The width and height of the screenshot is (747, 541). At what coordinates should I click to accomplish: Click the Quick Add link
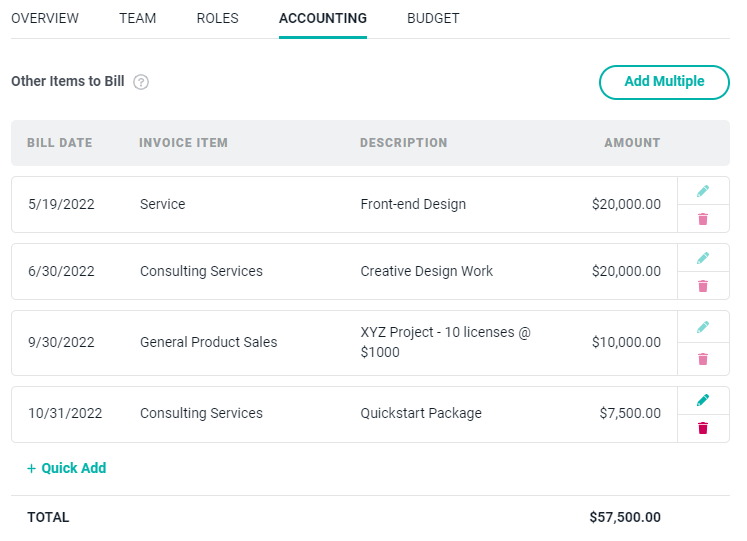point(67,468)
